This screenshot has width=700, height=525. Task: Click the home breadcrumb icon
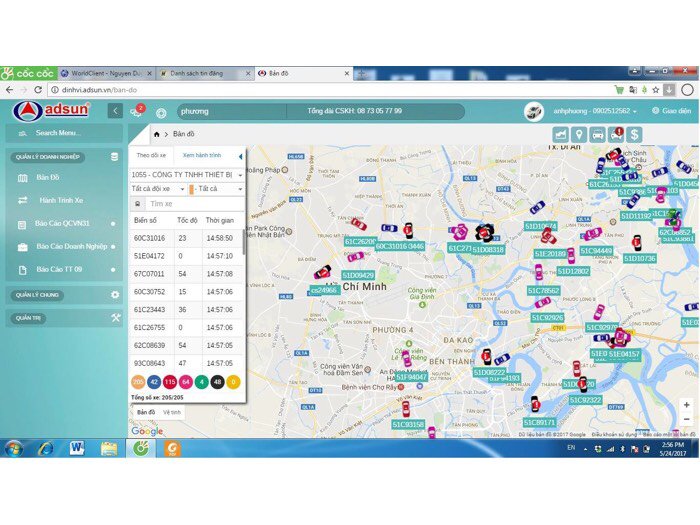[x=156, y=134]
